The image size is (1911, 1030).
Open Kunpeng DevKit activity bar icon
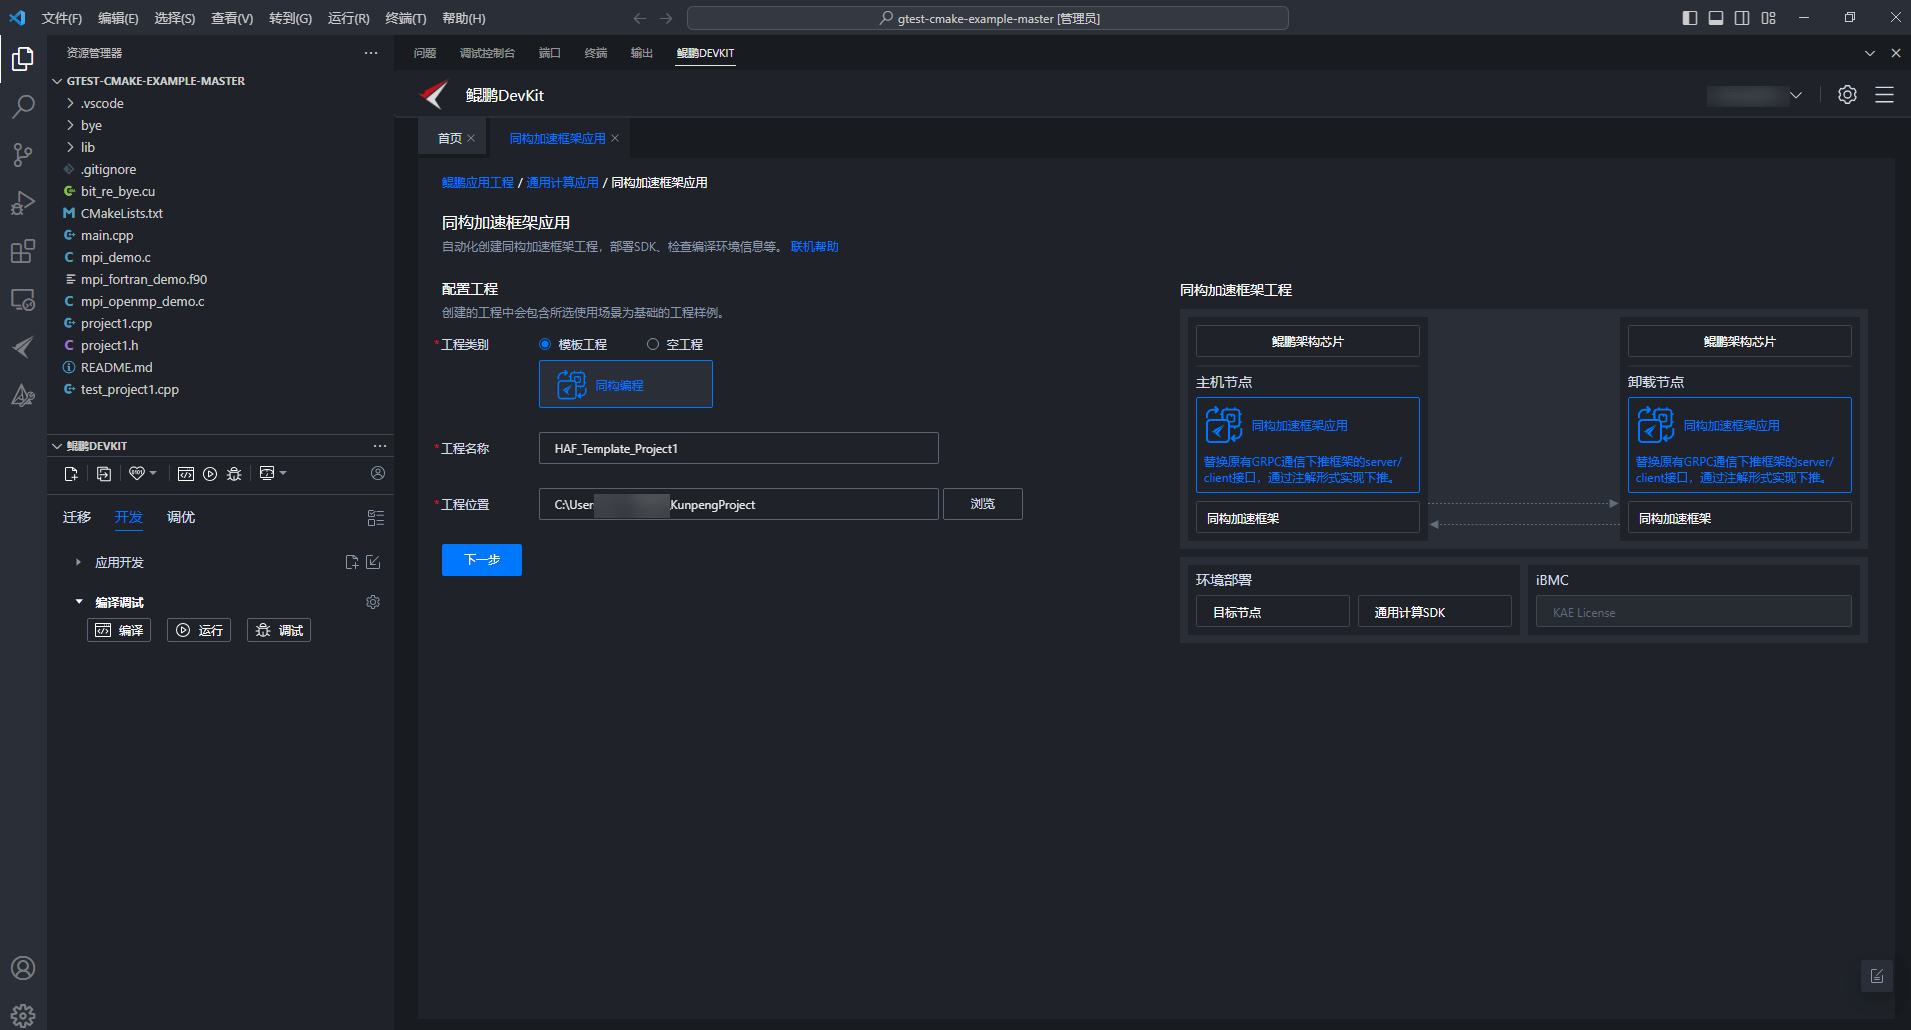(x=23, y=347)
